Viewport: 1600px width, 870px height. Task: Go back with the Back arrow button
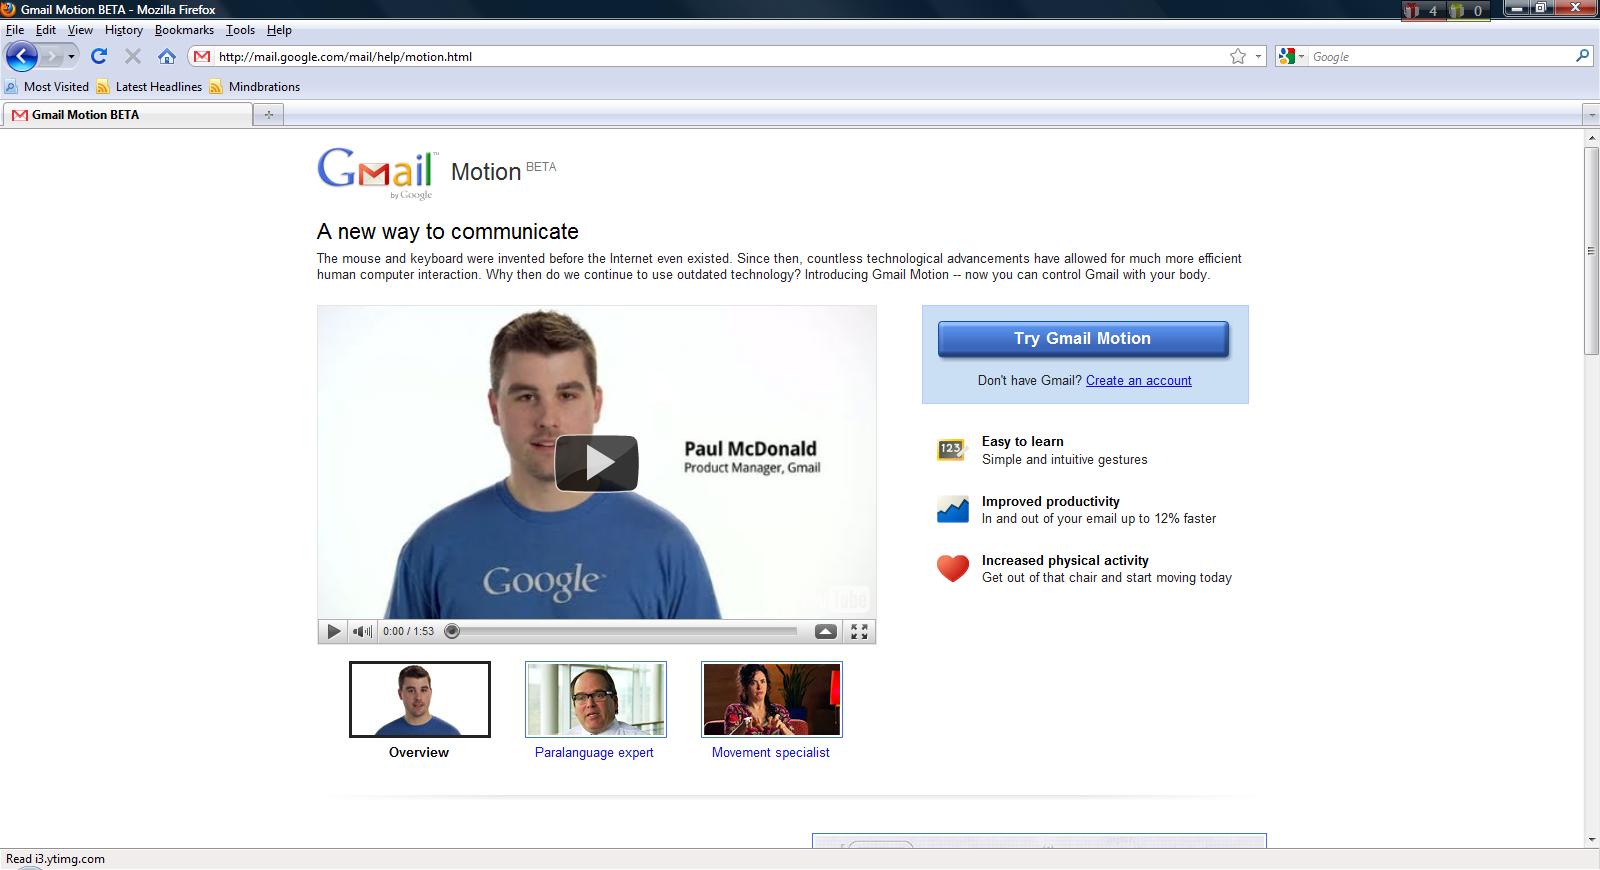[22, 56]
